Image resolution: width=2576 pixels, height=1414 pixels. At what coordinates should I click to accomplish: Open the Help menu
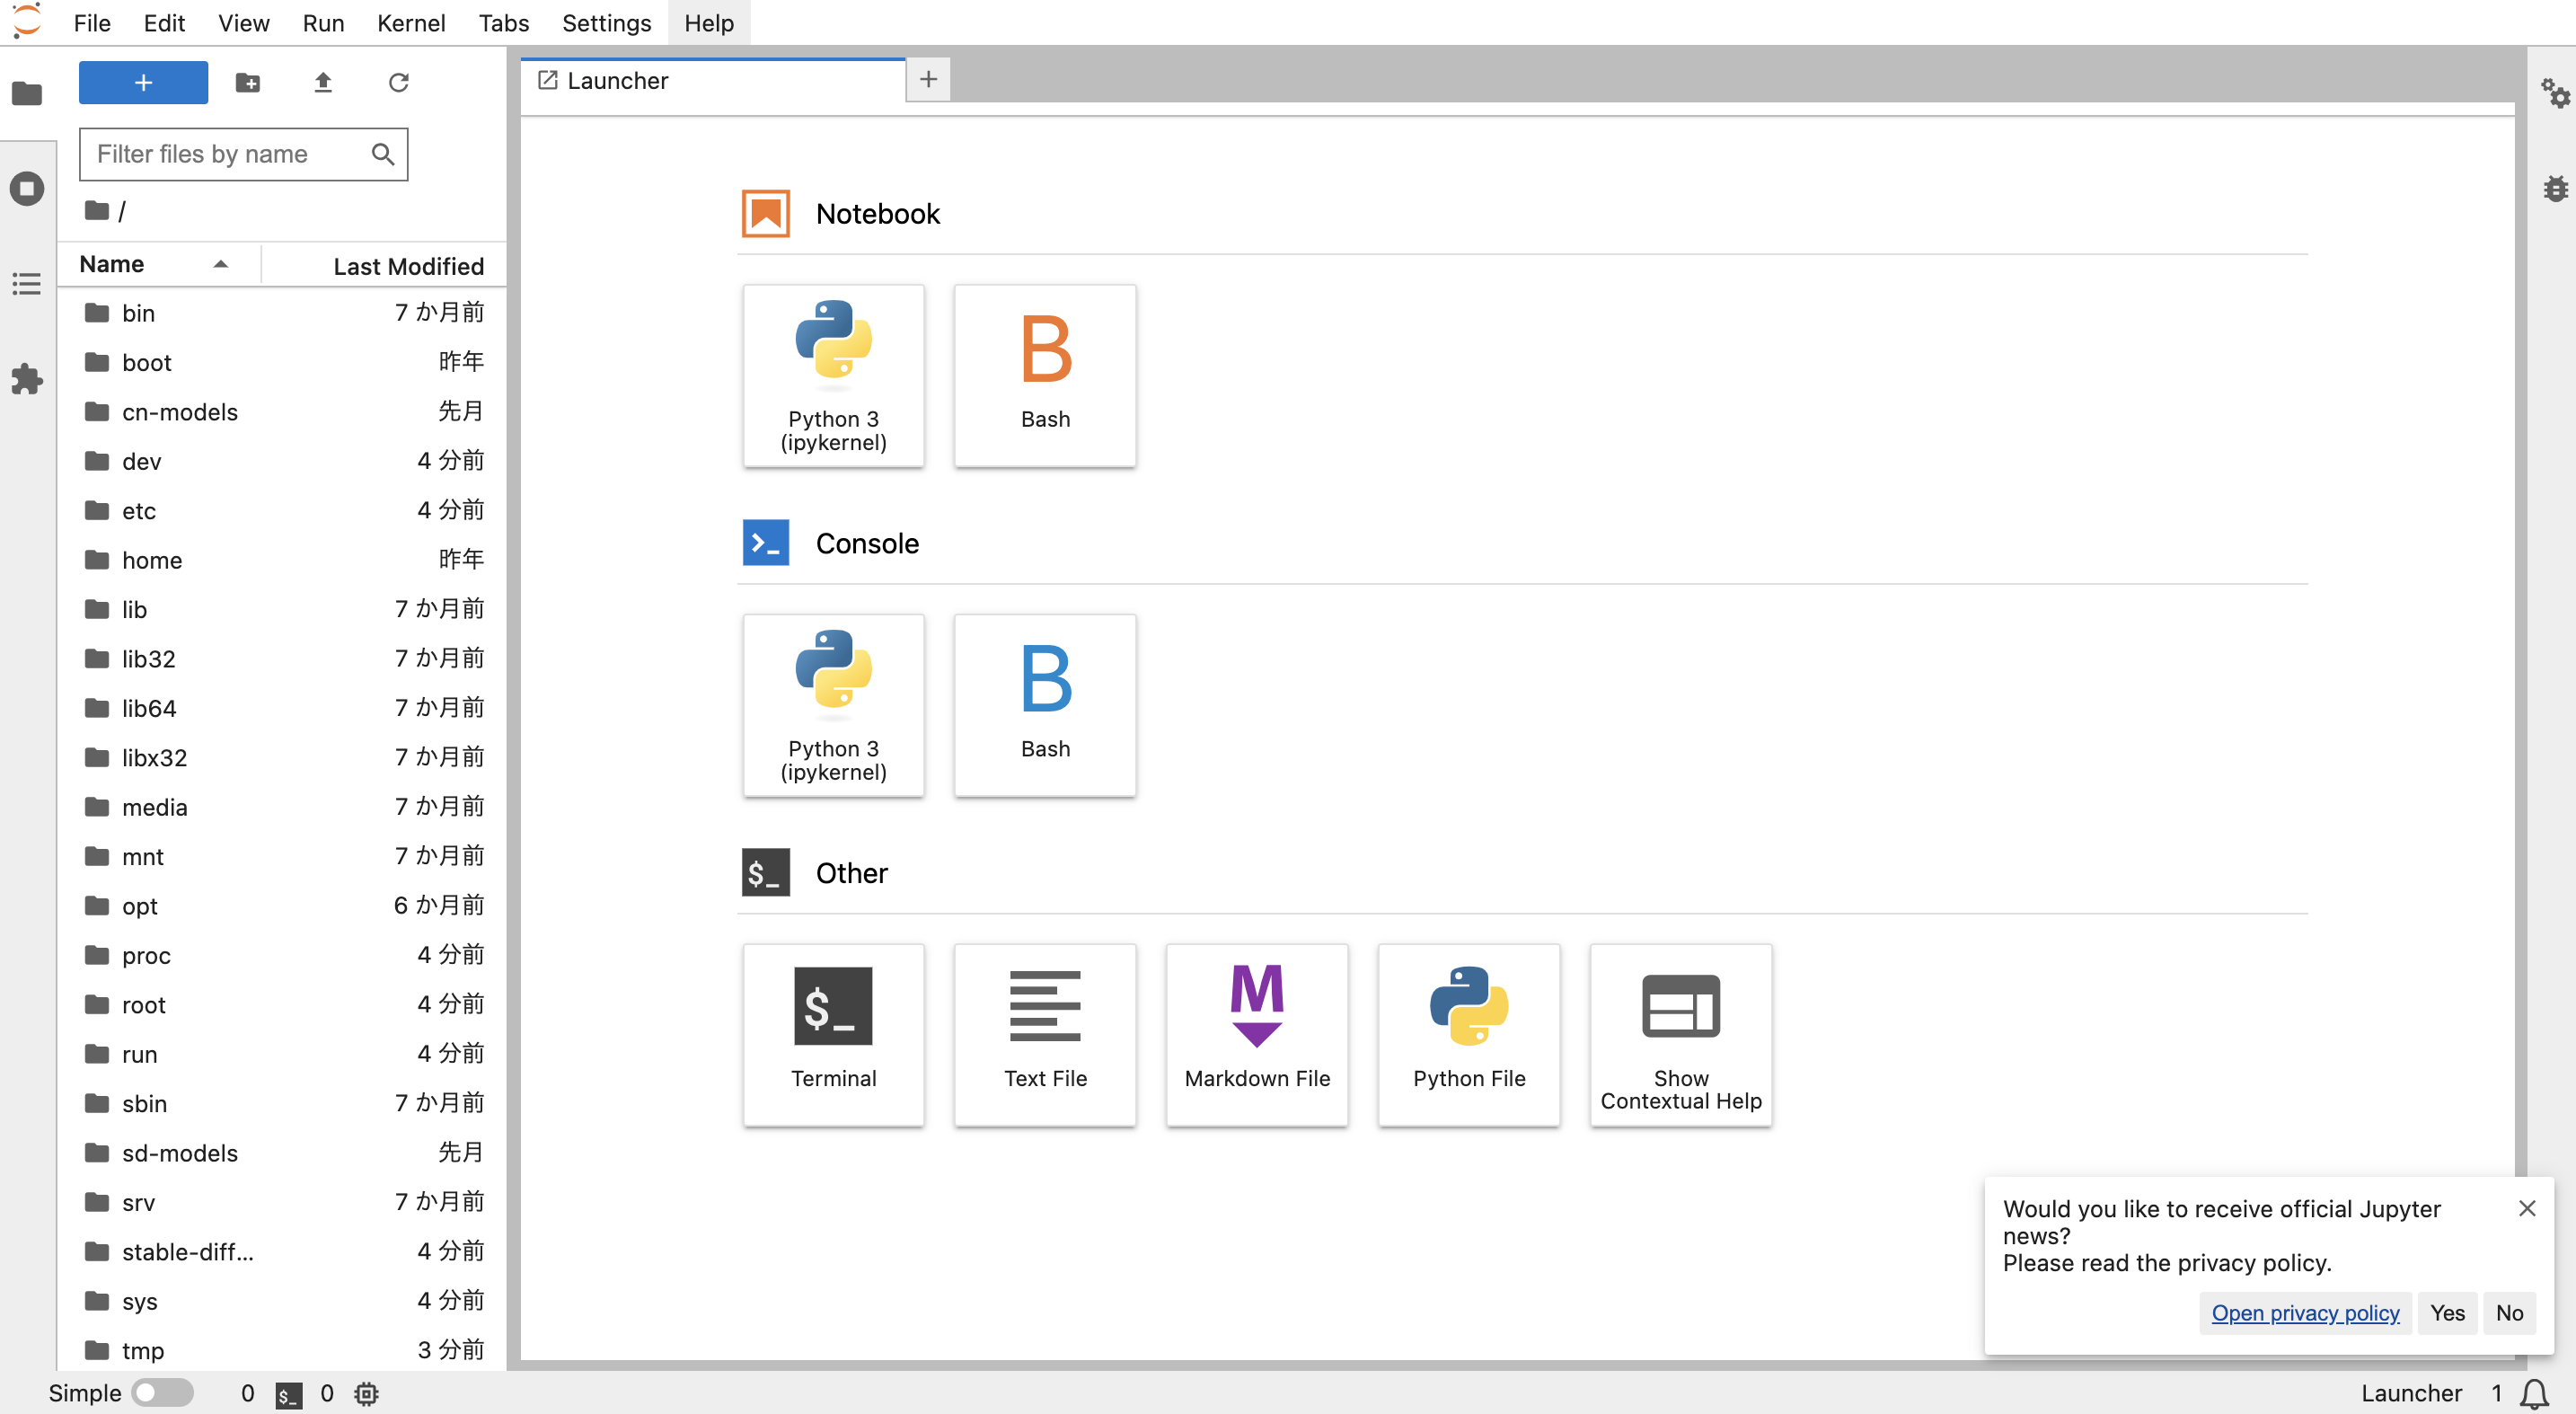(x=709, y=22)
